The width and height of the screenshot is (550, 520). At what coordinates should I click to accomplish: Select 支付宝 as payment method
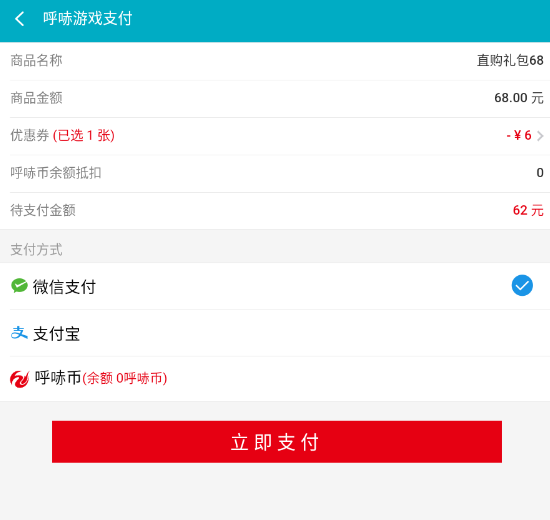pyautogui.click(x=275, y=333)
